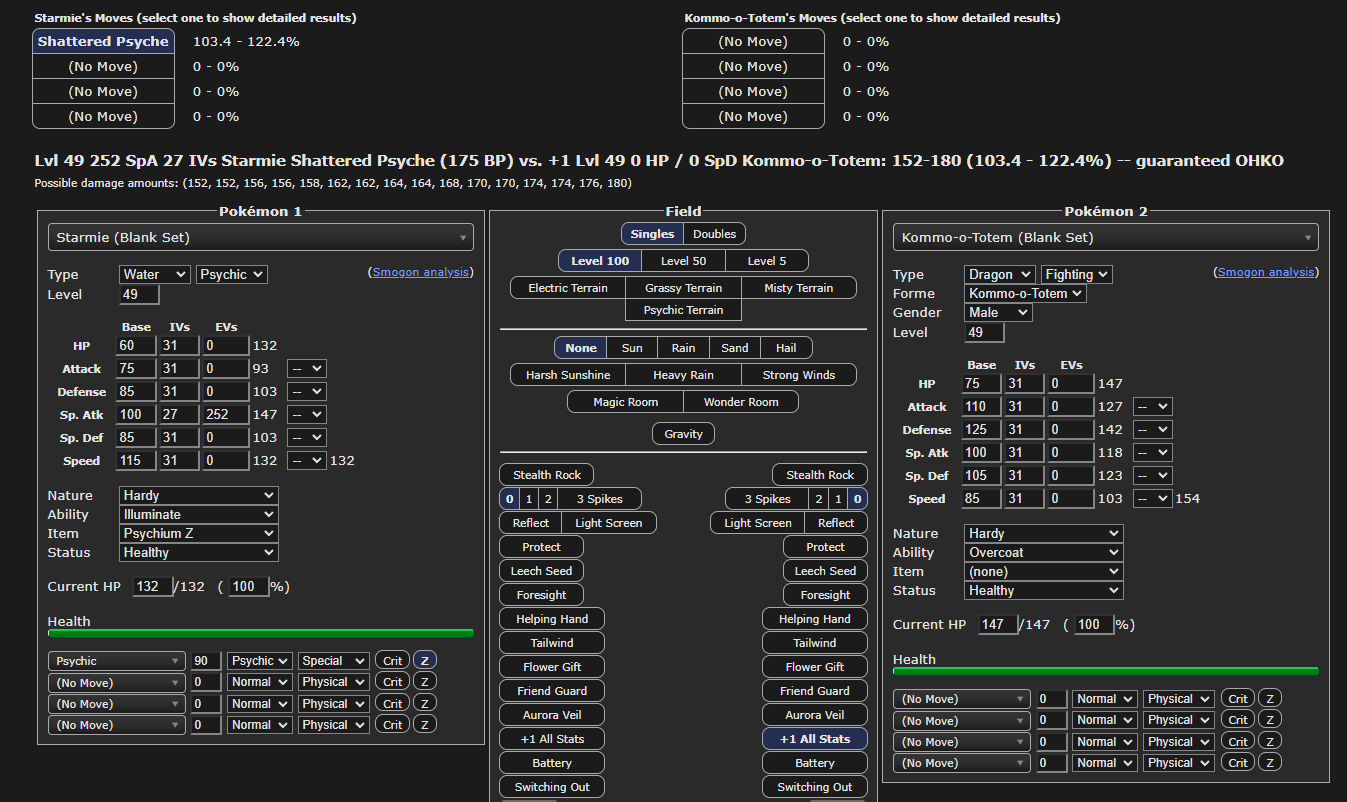Toggle Friend Guard on Starmie's side

click(552, 691)
